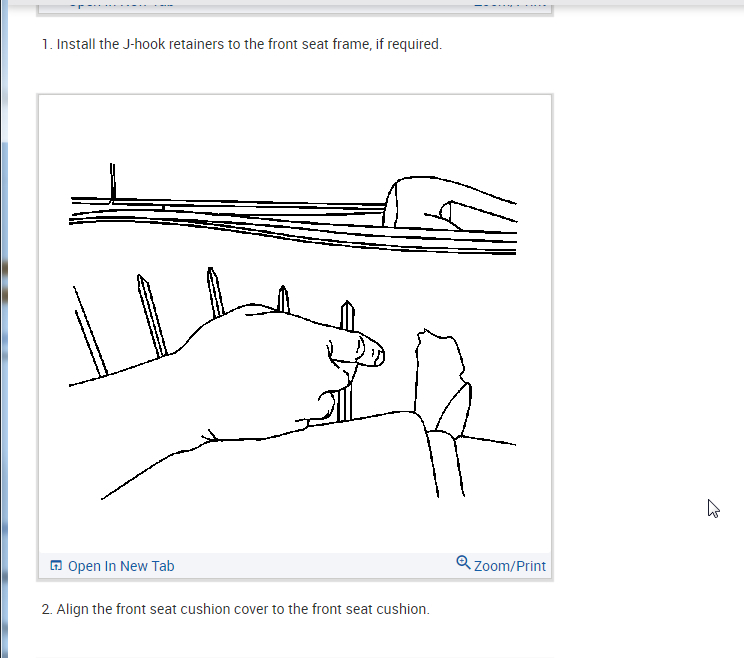Click the J-hook retainer under the thumb in the illustration
Viewport: 744px width, 658px height.
(346, 361)
